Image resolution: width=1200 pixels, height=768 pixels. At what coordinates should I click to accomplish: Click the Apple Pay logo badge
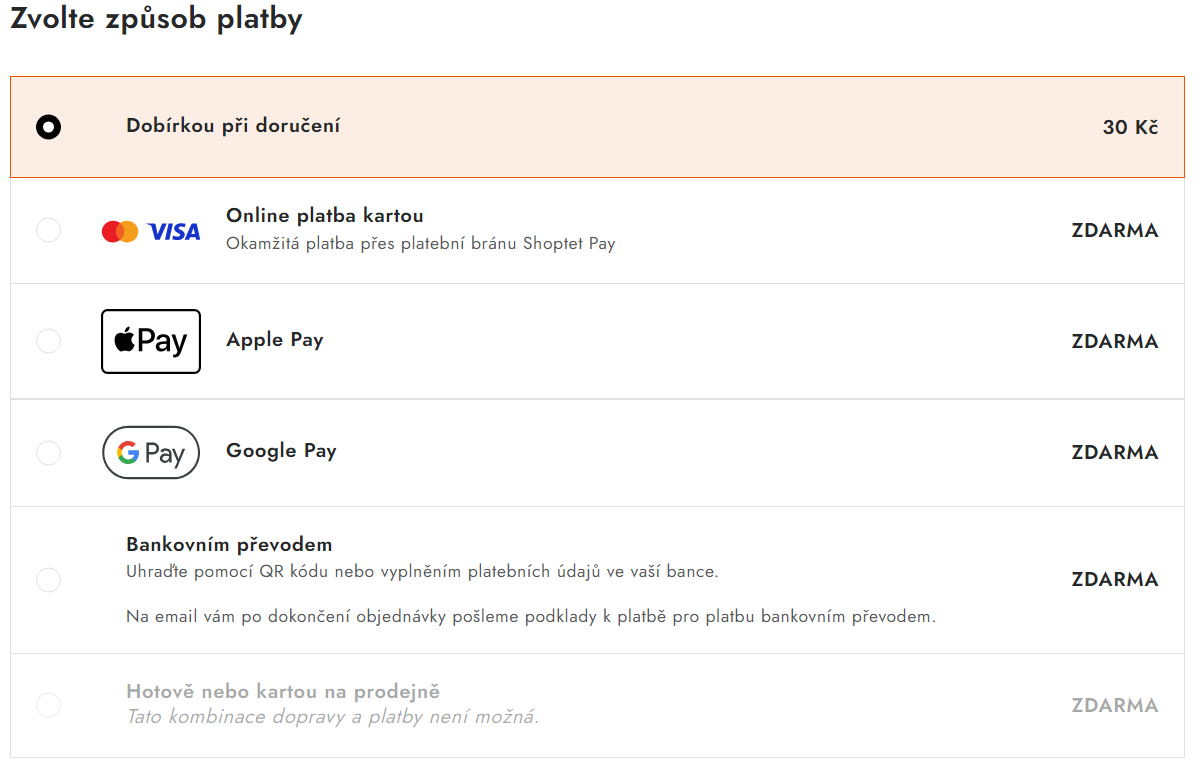(x=151, y=341)
